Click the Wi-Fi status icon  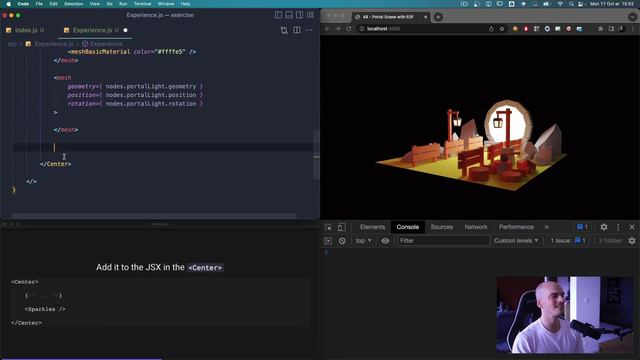(x=560, y=4)
